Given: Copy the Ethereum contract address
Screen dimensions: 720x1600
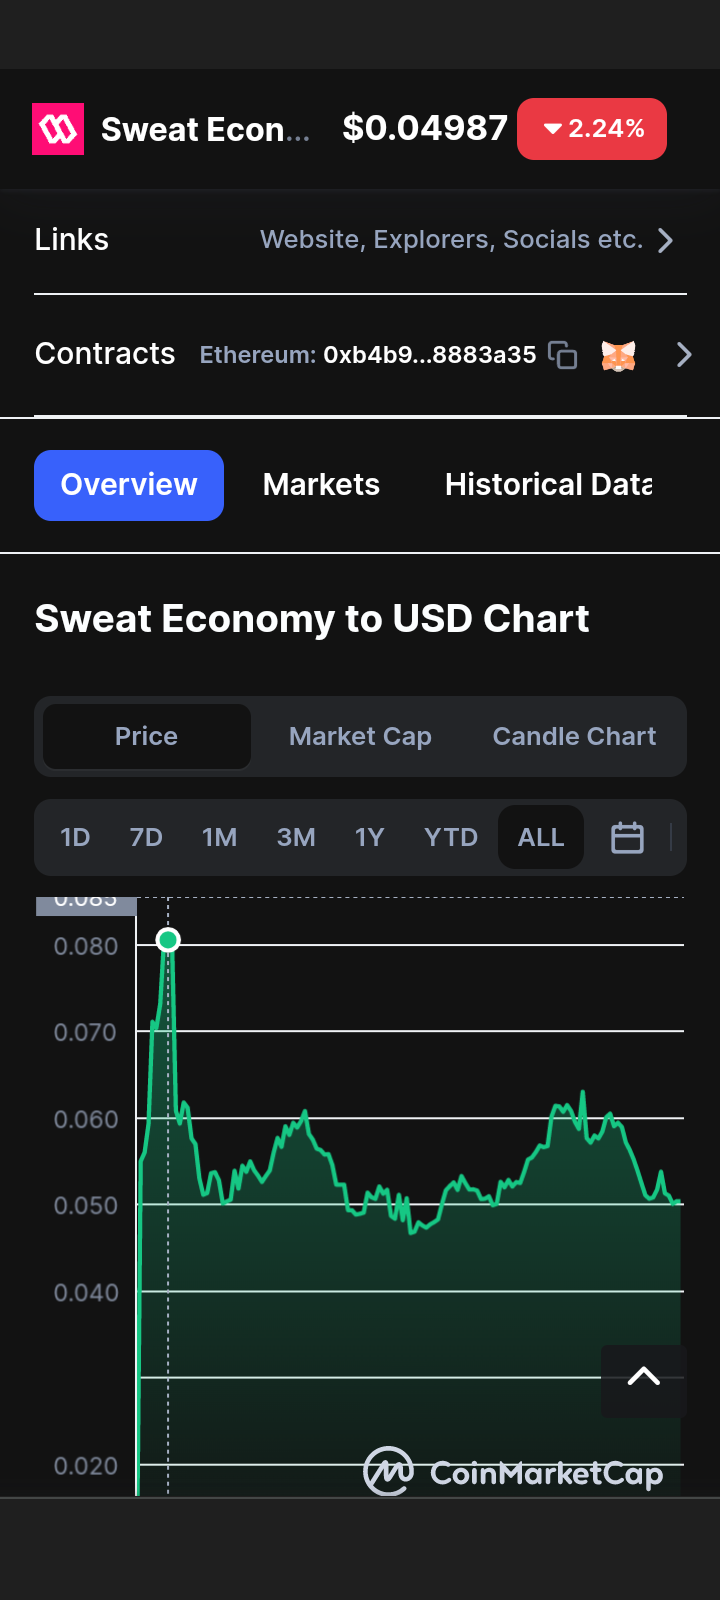Looking at the screenshot, I should pos(563,355).
